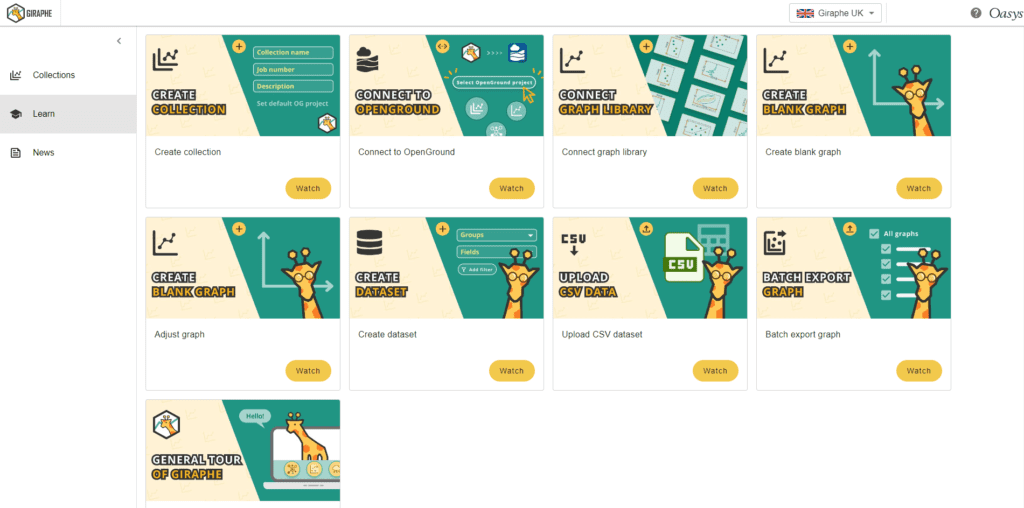Screen dimensions: 1024x508
Task: Click the Description field in thumbnail
Action: point(293,86)
